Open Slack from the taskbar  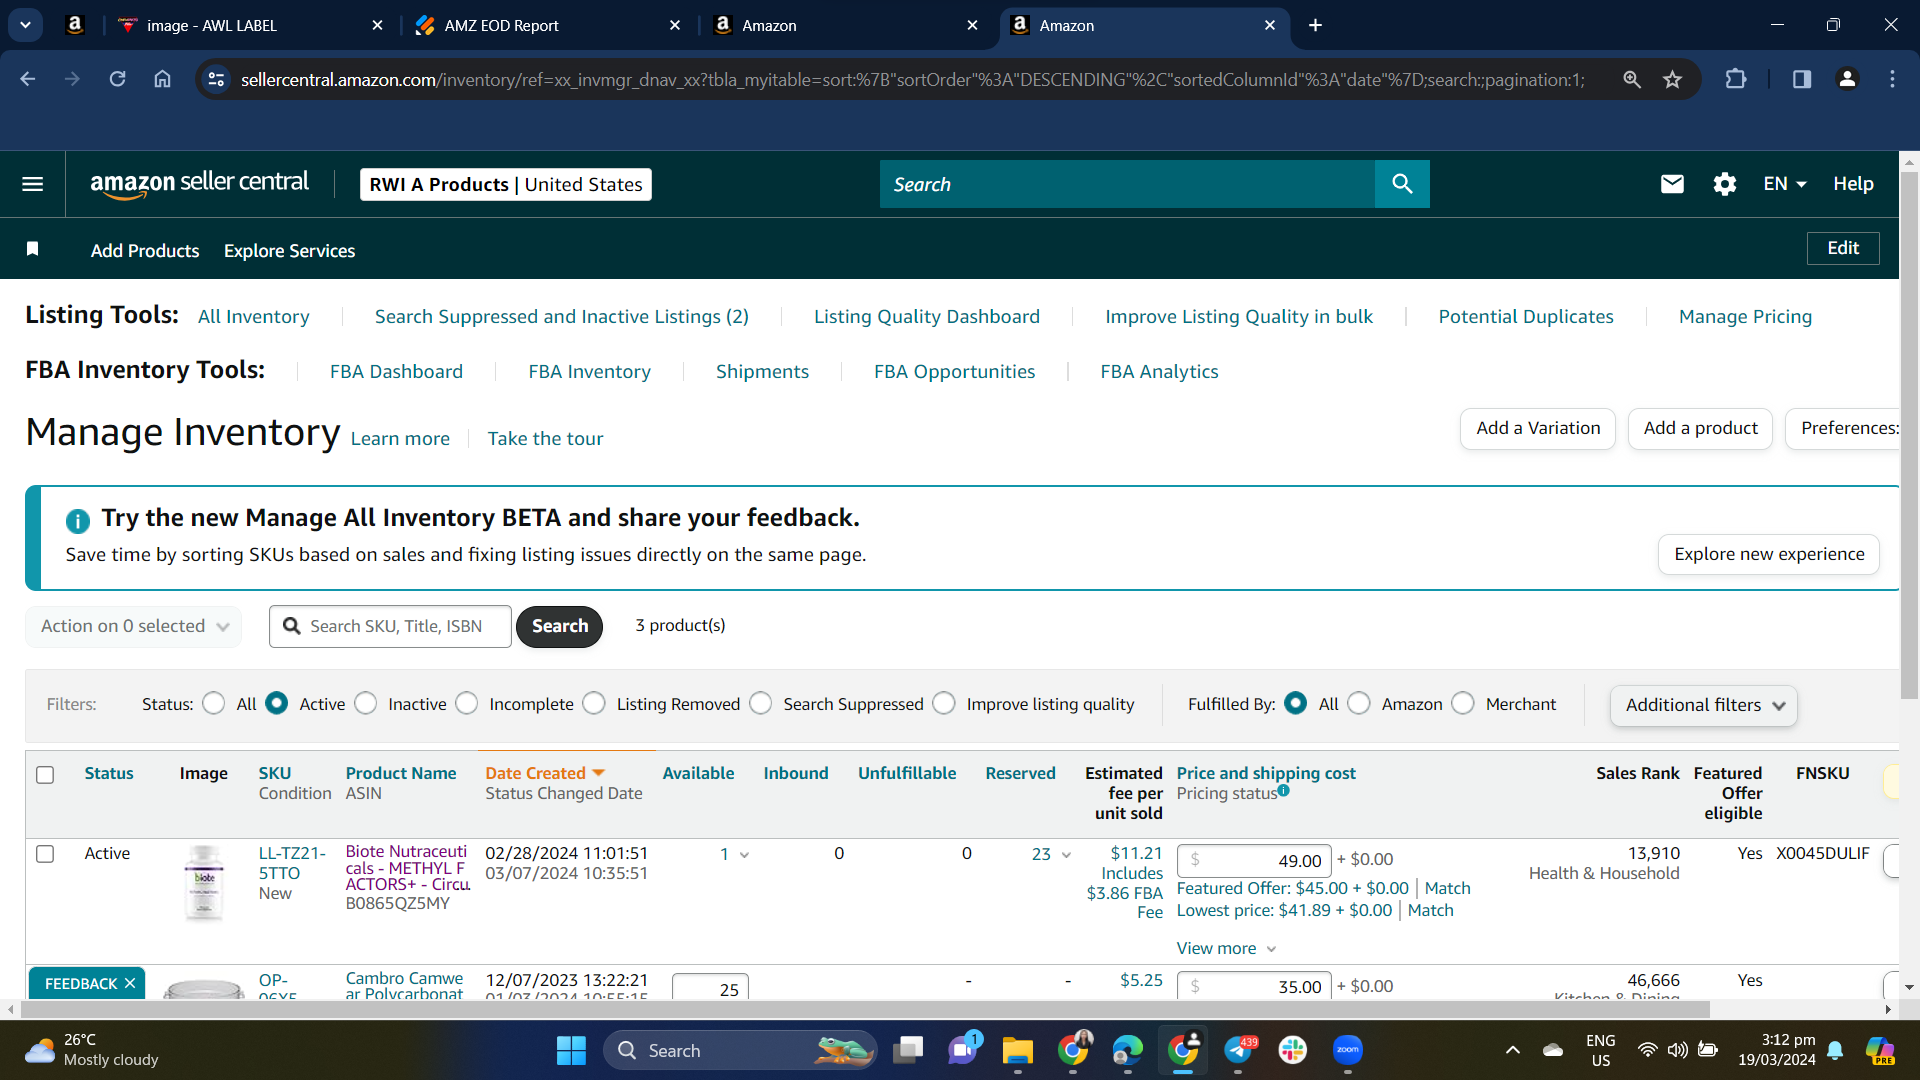click(1293, 1050)
